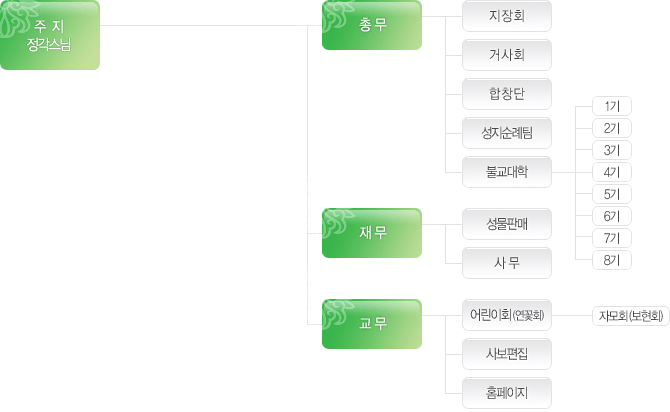Click the 성지순례팀 box

click(507, 133)
